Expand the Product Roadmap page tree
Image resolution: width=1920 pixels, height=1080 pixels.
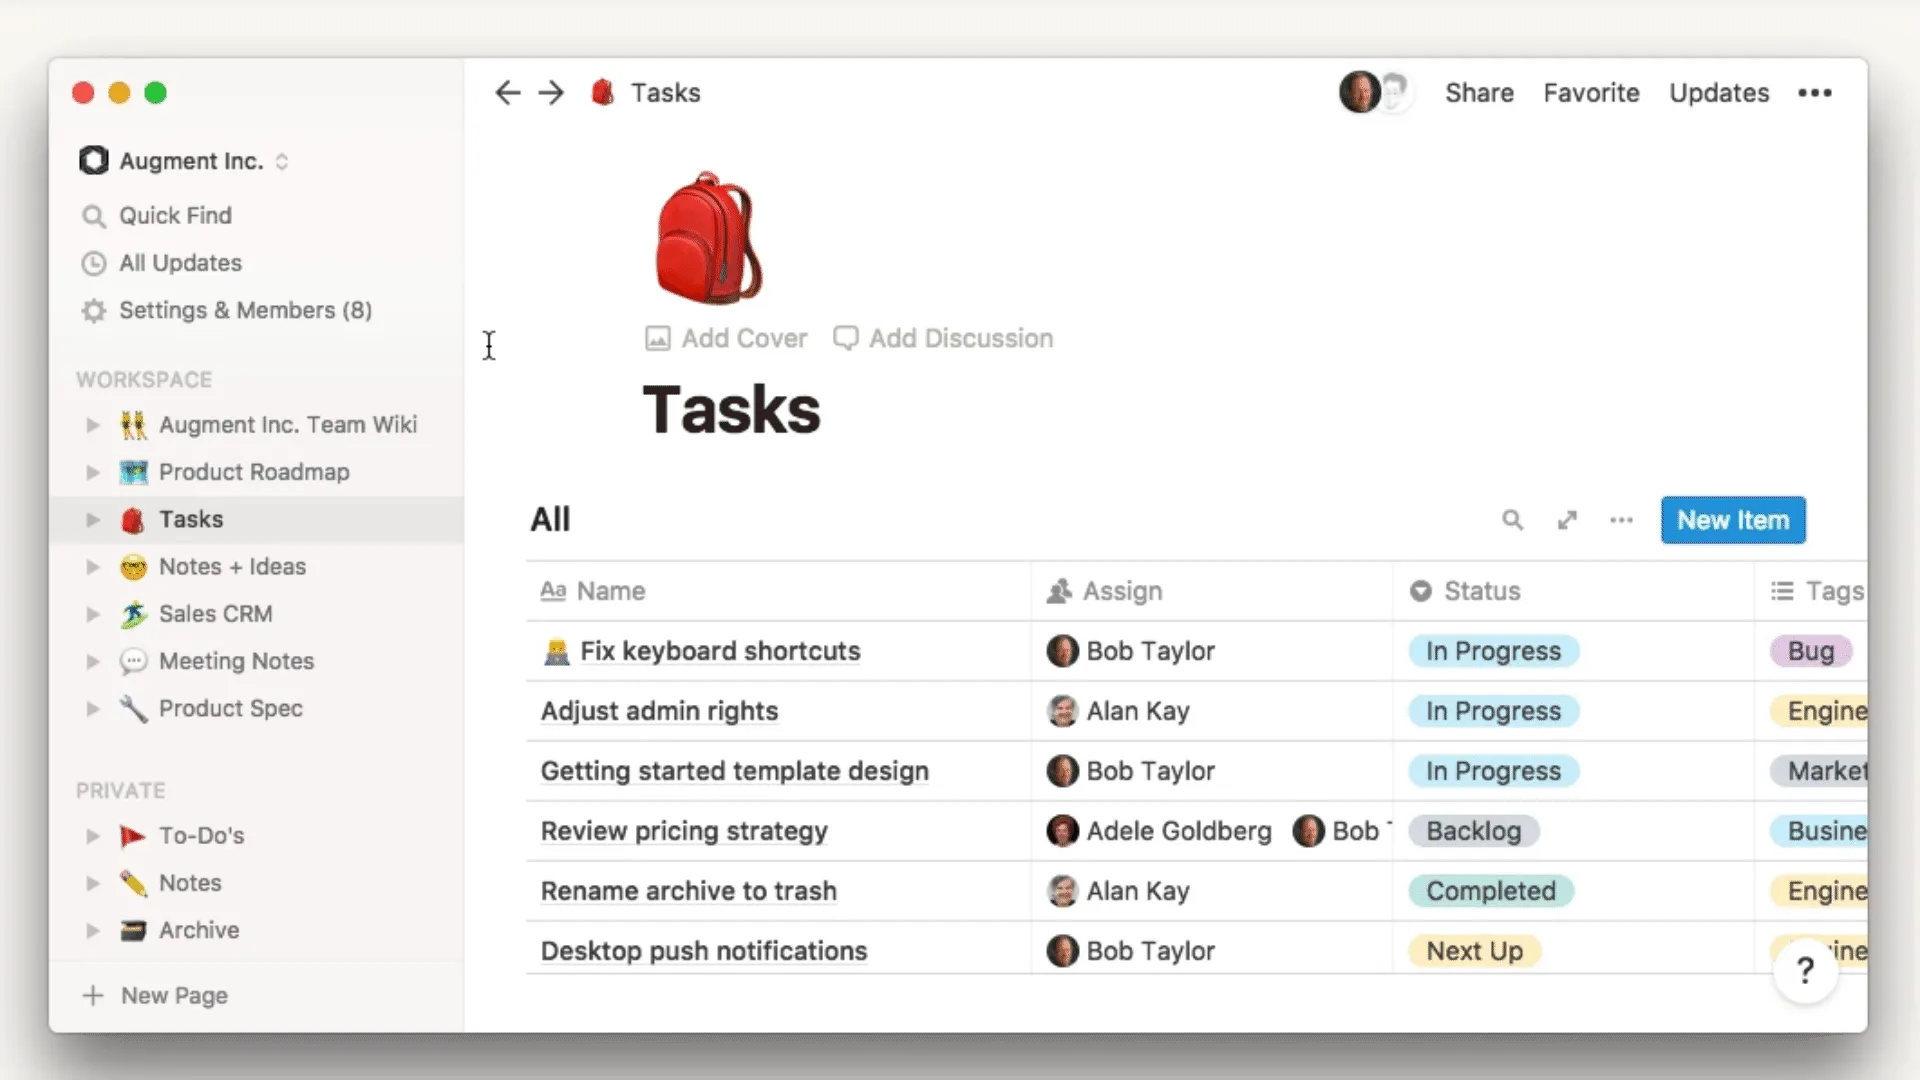pyautogui.click(x=93, y=472)
